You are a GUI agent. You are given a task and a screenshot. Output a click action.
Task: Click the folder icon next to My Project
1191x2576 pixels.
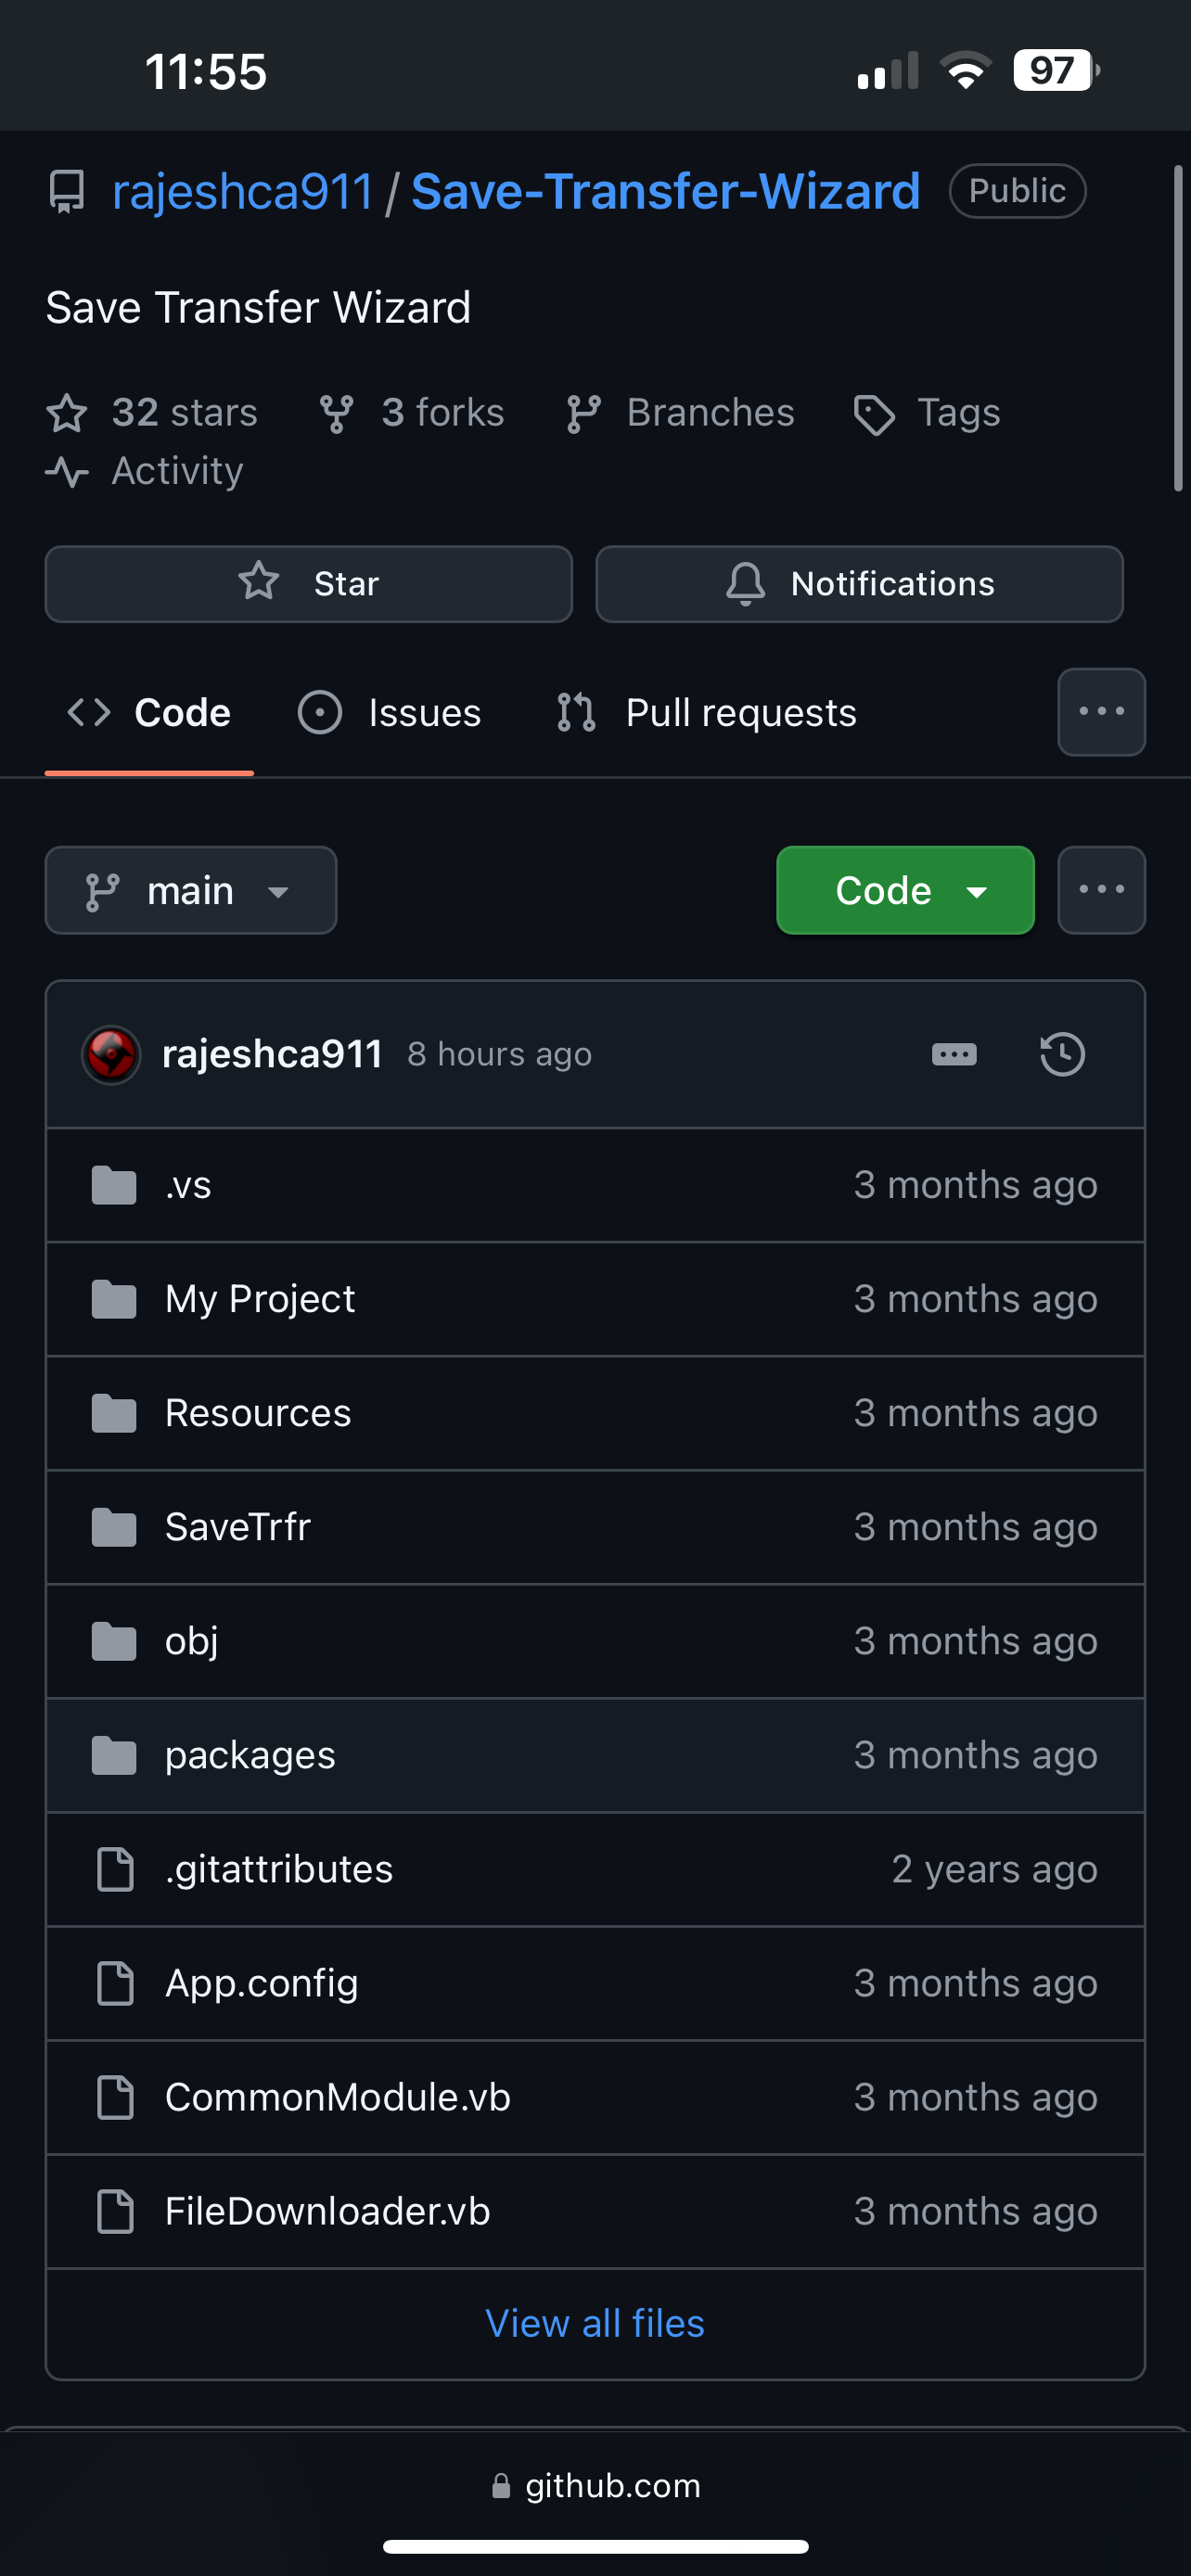click(x=114, y=1300)
